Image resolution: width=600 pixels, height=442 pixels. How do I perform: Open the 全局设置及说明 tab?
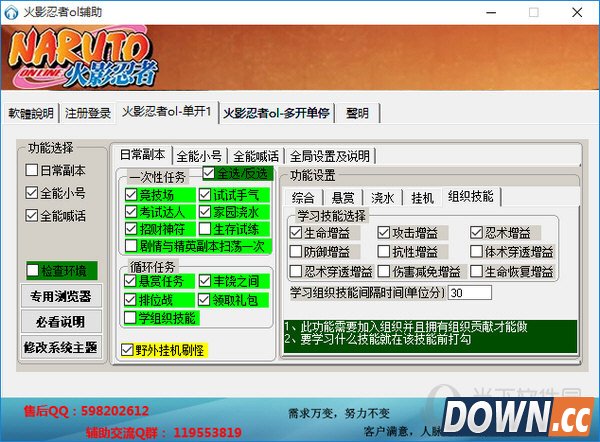[x=330, y=156]
